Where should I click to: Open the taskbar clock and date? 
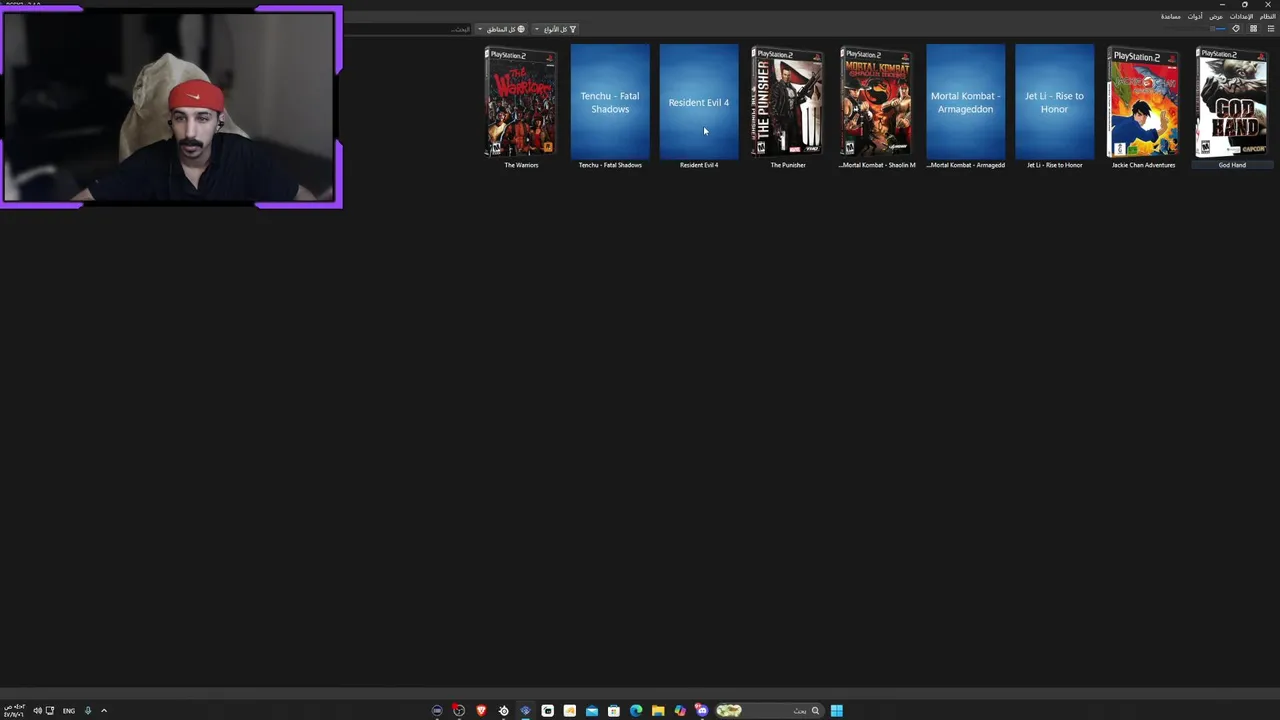(14, 710)
